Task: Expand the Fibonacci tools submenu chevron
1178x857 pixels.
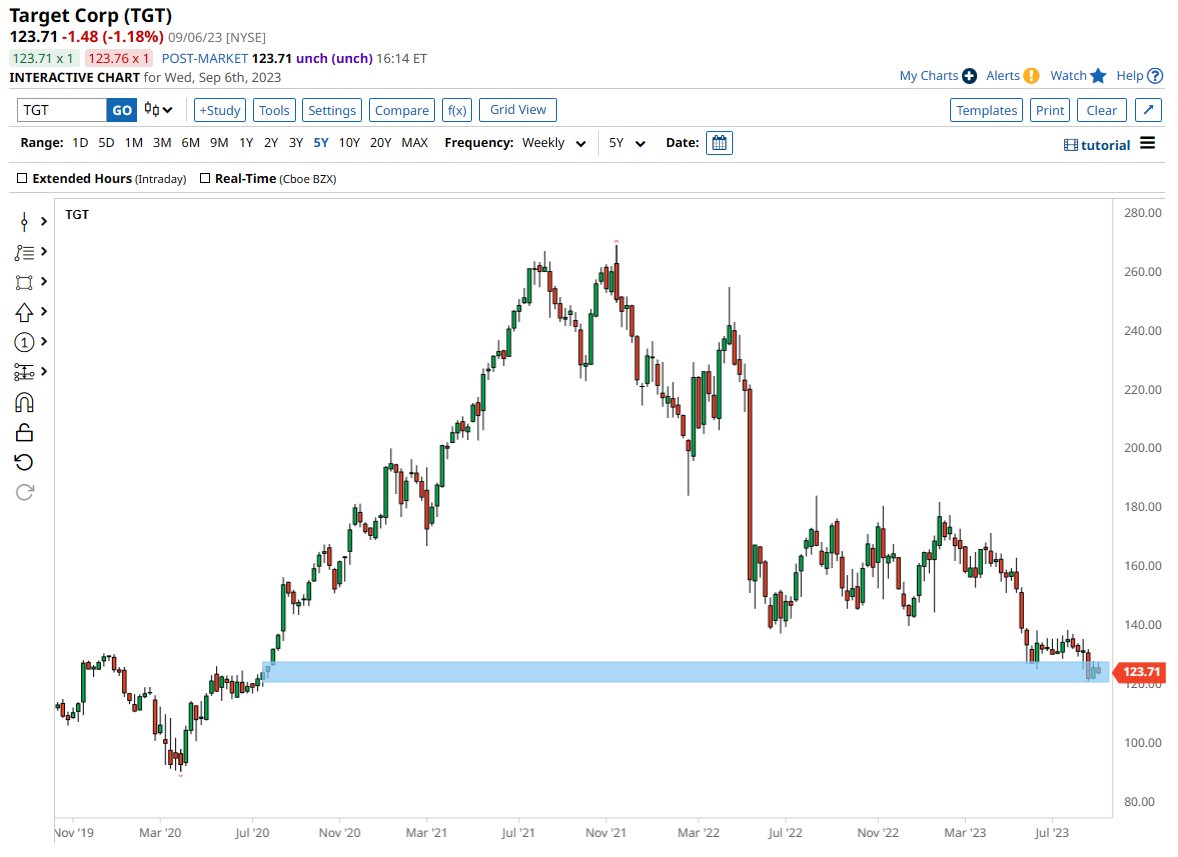Action: pyautogui.click(x=44, y=252)
